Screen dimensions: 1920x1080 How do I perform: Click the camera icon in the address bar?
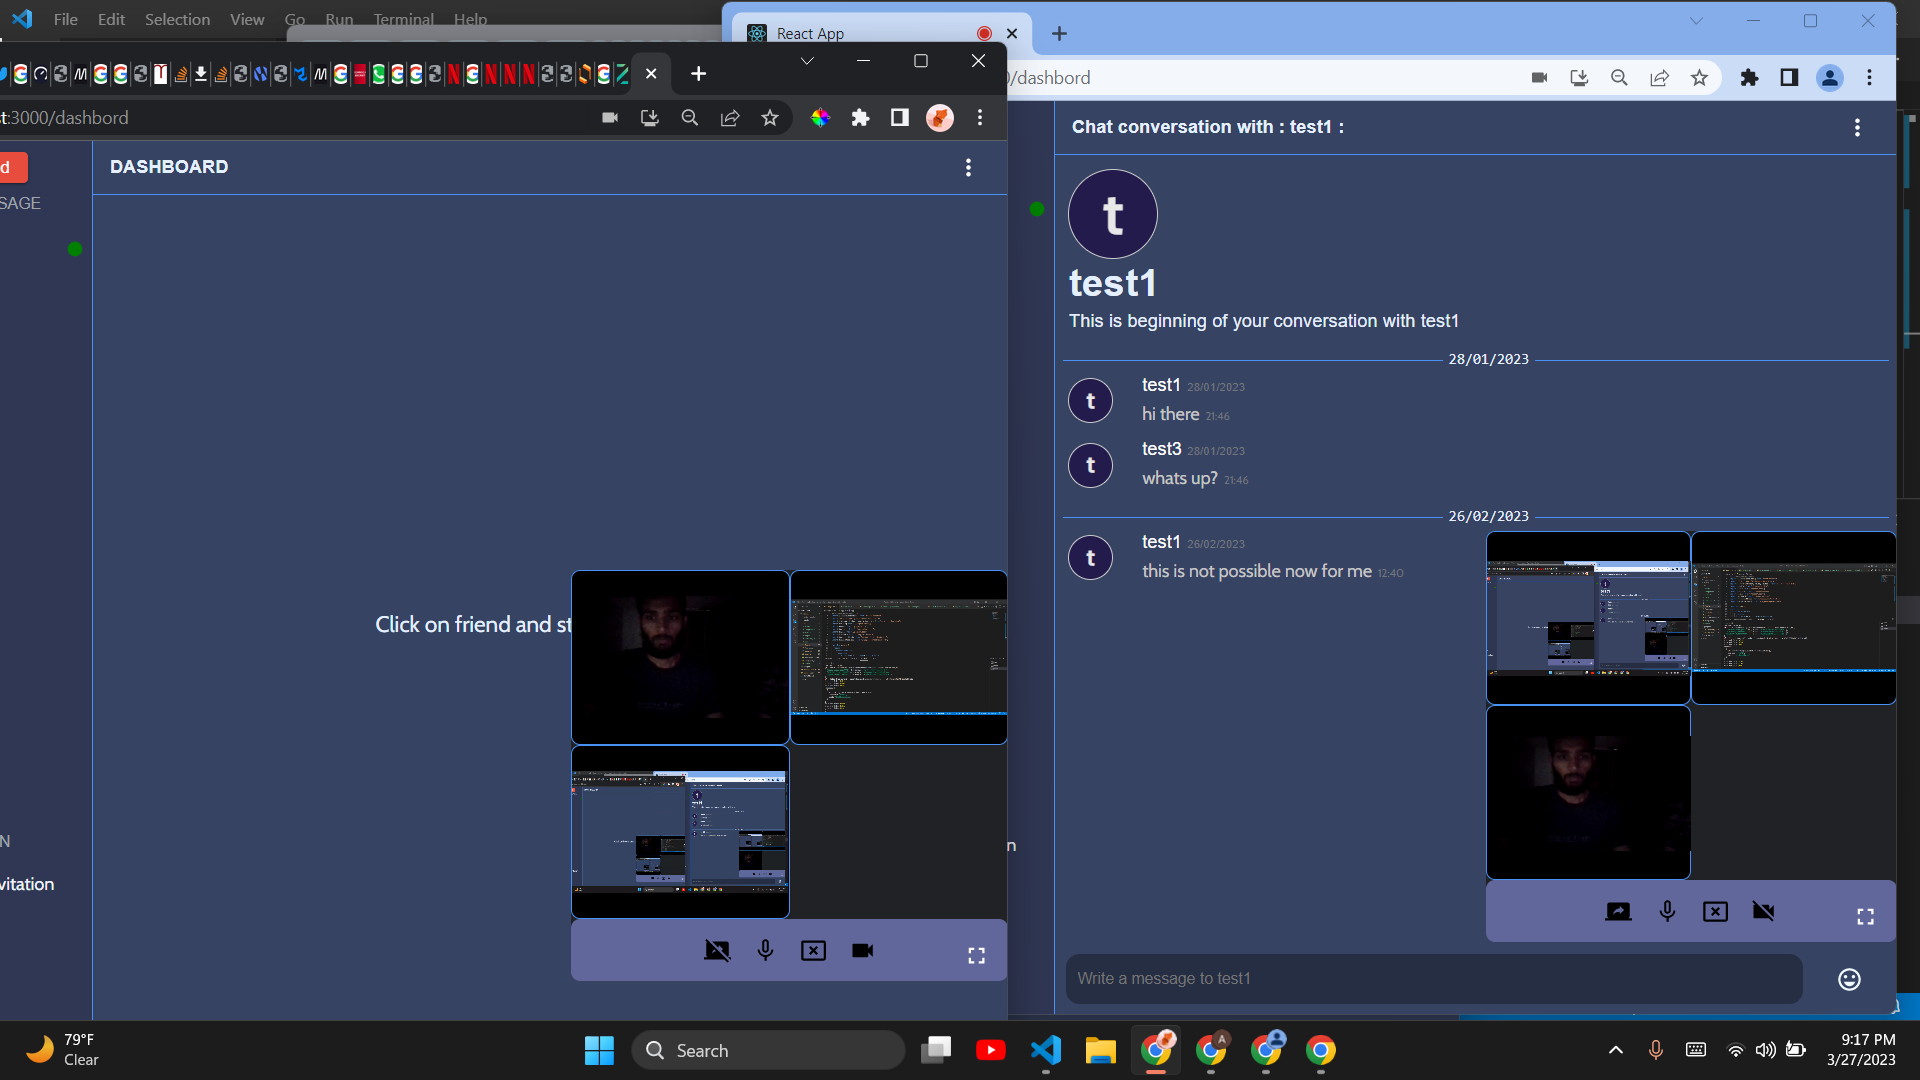1540,77
